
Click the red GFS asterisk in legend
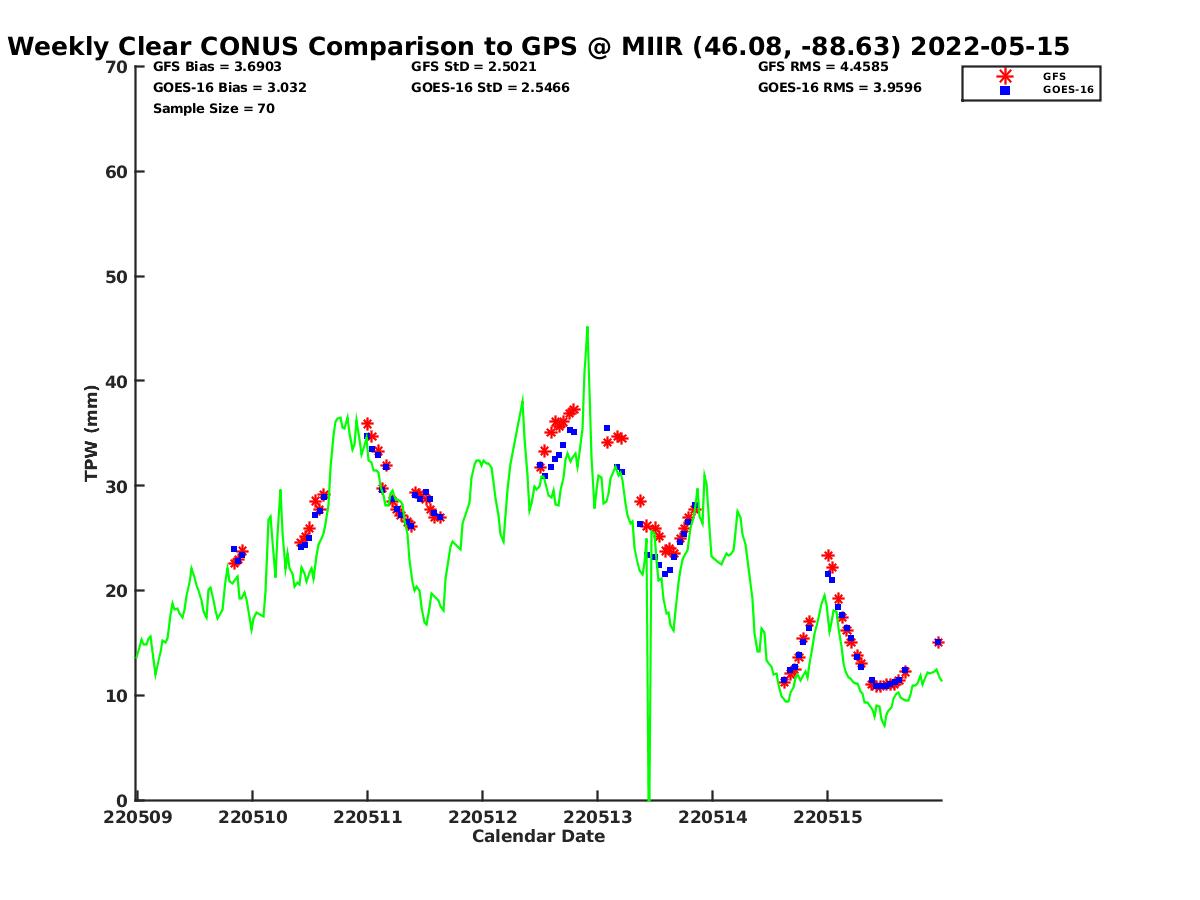point(1004,76)
